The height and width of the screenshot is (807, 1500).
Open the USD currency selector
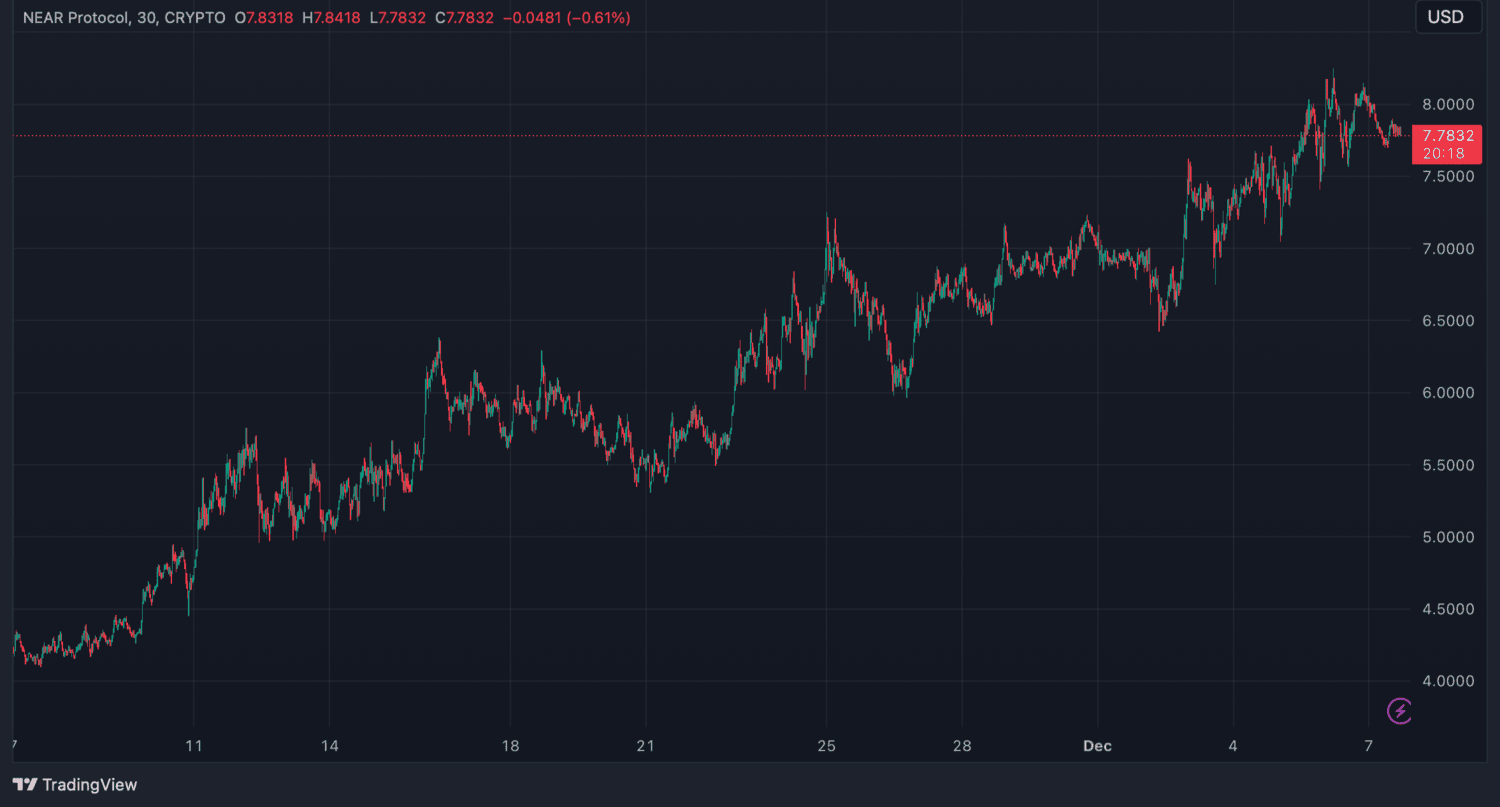(1447, 17)
